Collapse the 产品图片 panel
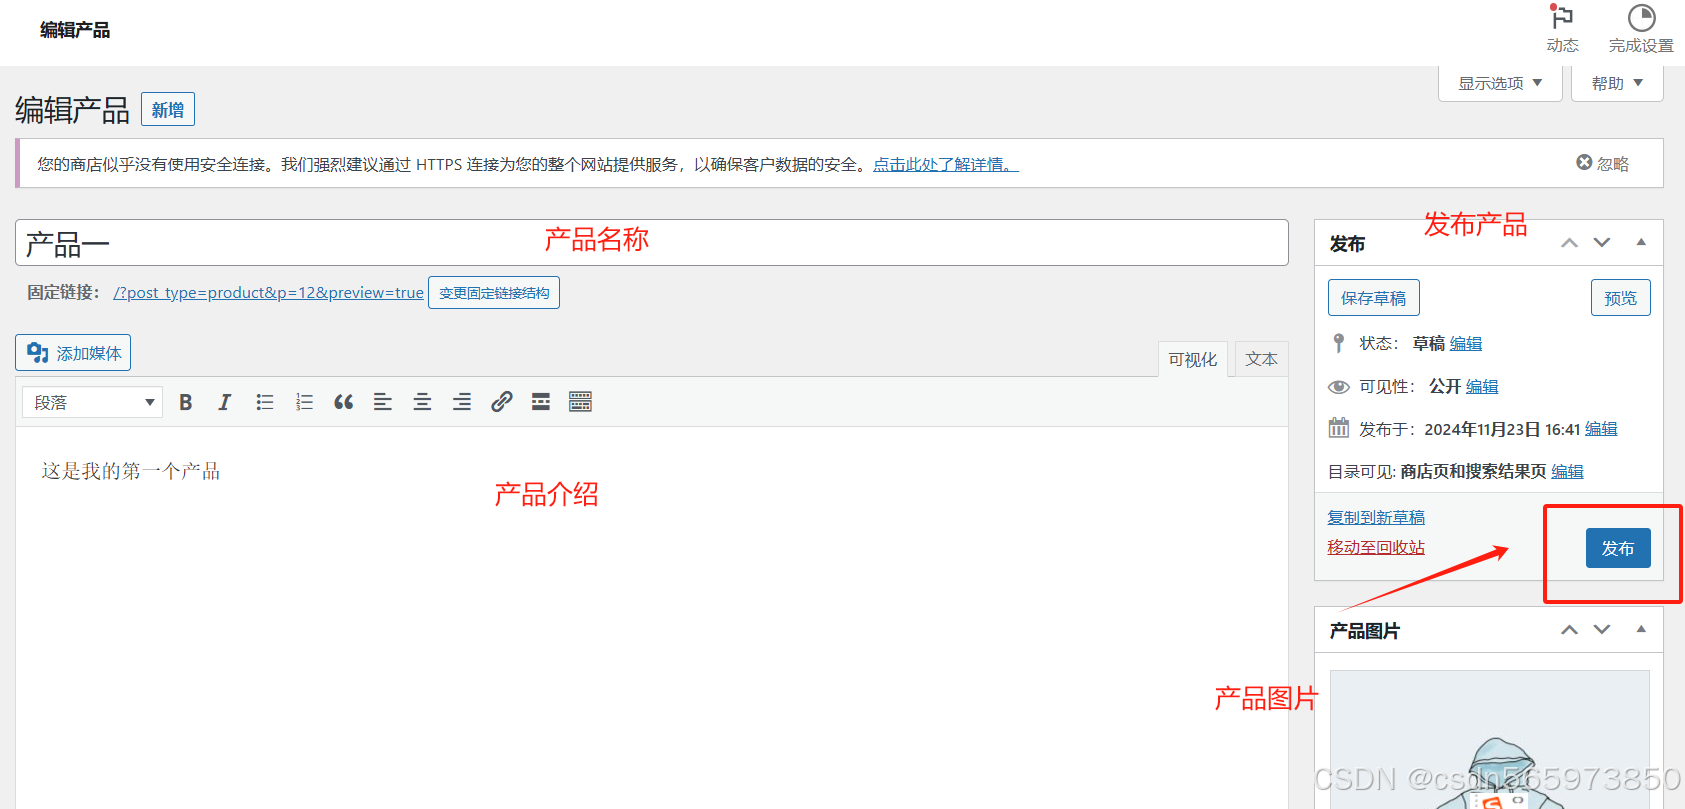Viewport: 1685px width, 809px height. pos(1641,629)
